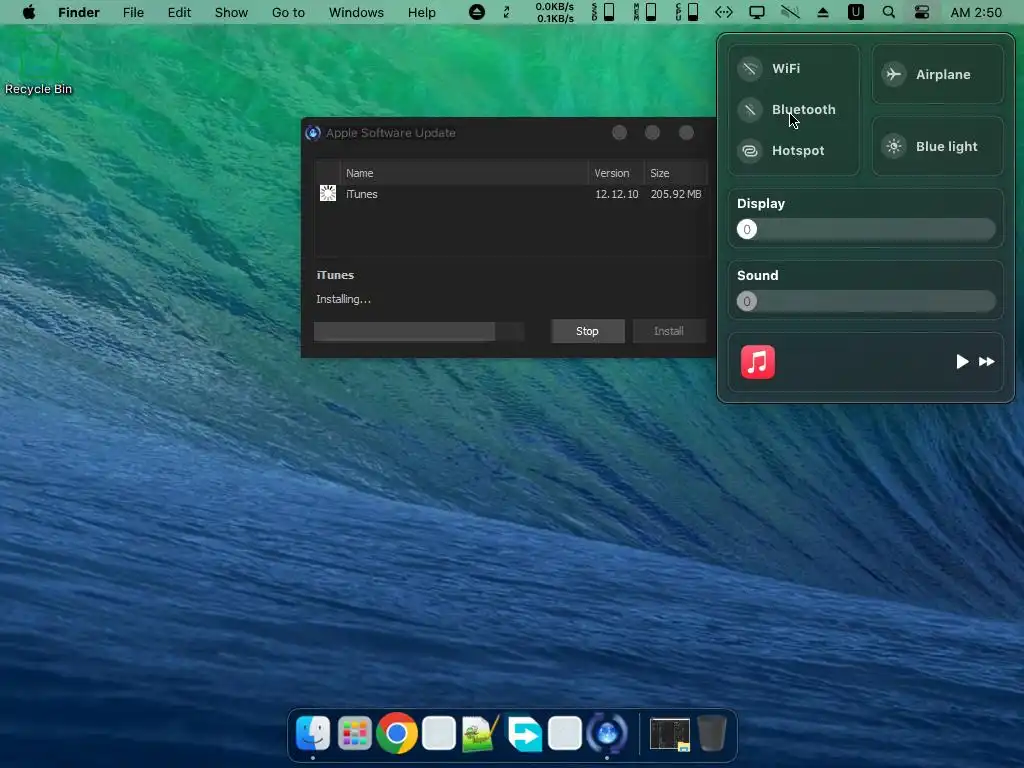The image size is (1024, 768).
Task: Open the Trash in the dock
Action: [712, 733]
